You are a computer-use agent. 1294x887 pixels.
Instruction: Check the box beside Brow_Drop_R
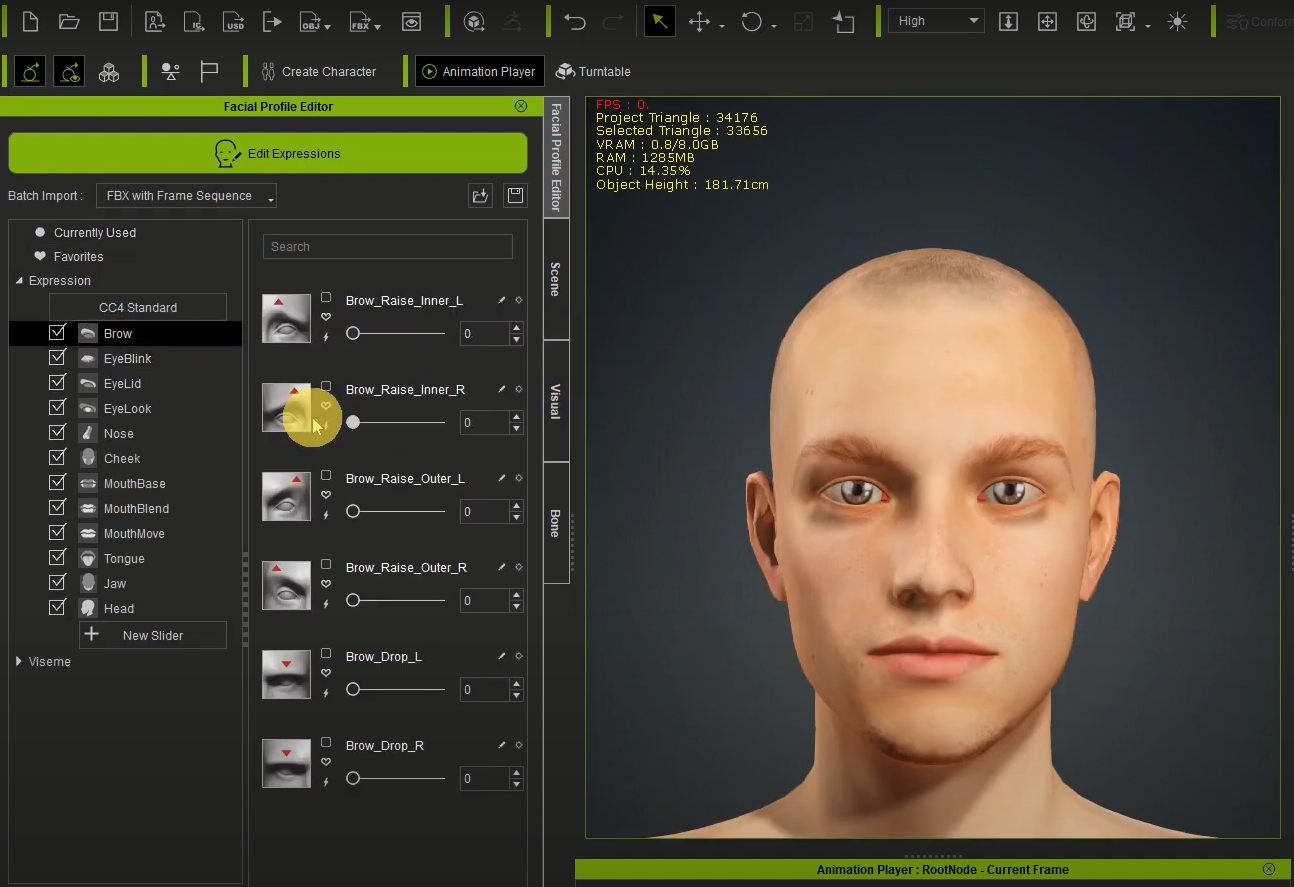coord(326,742)
